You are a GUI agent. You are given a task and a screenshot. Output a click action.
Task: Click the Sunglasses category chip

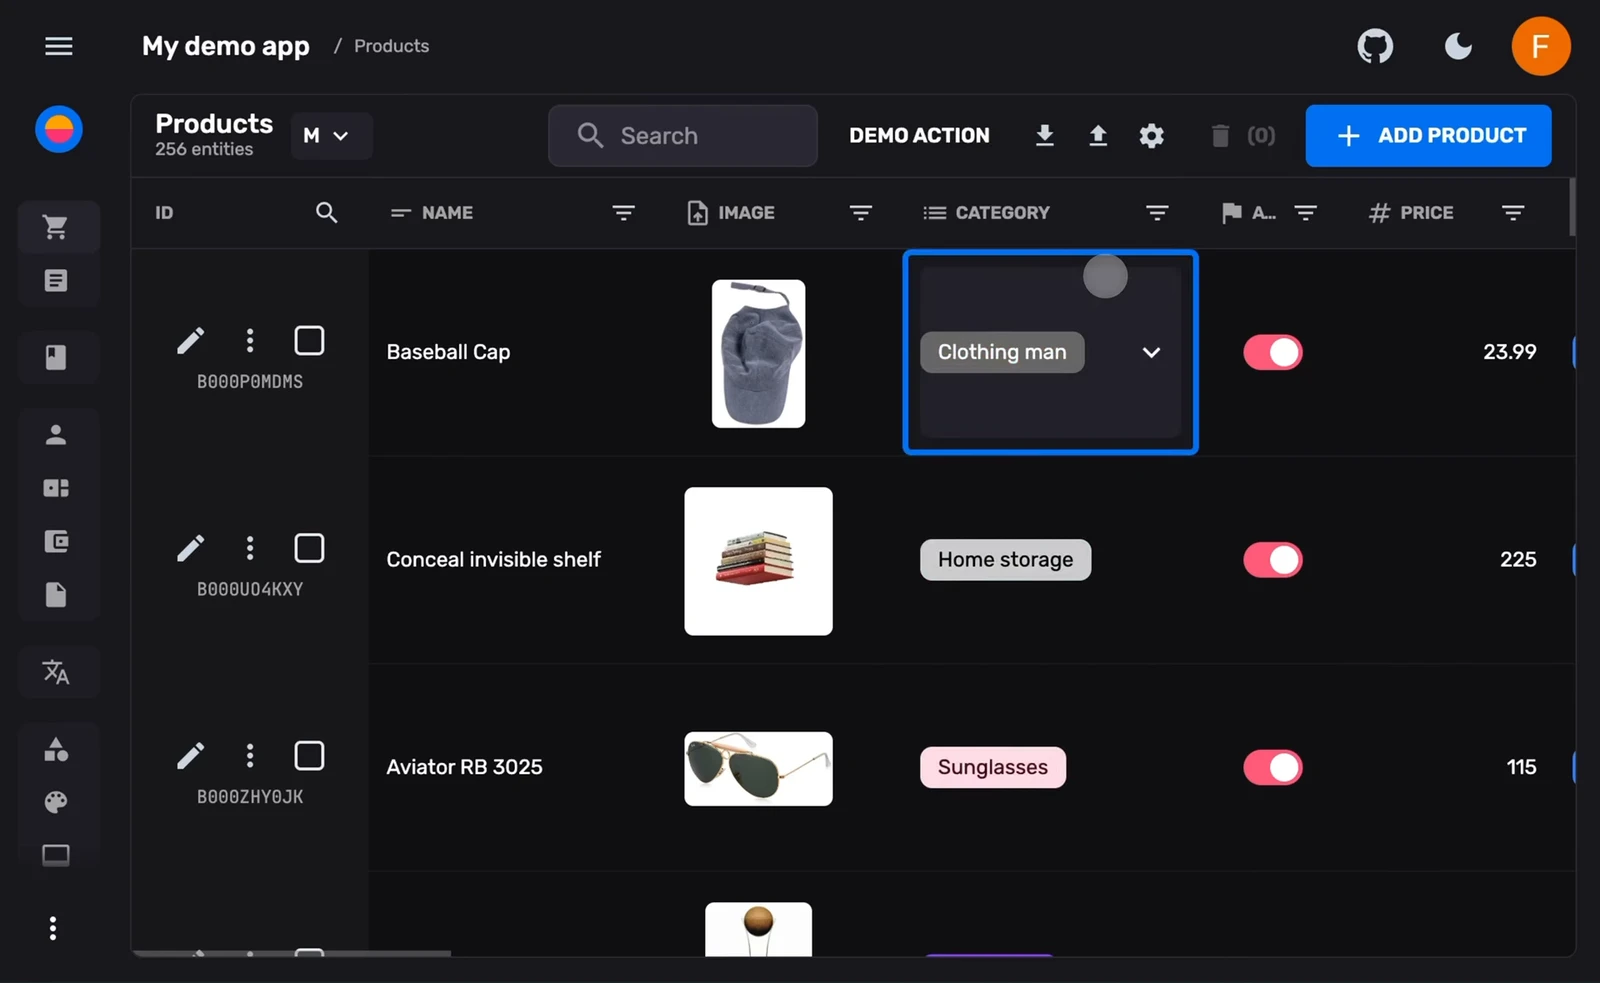click(x=993, y=767)
